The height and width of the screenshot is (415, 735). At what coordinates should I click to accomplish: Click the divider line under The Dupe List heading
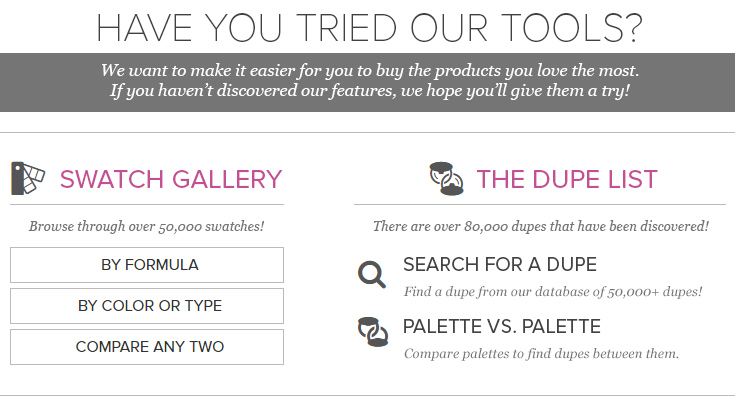click(x=540, y=204)
